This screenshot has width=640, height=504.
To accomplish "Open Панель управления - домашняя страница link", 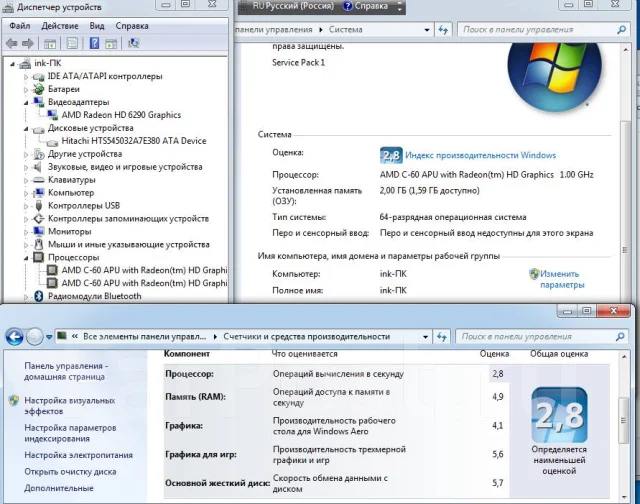I will point(65,371).
